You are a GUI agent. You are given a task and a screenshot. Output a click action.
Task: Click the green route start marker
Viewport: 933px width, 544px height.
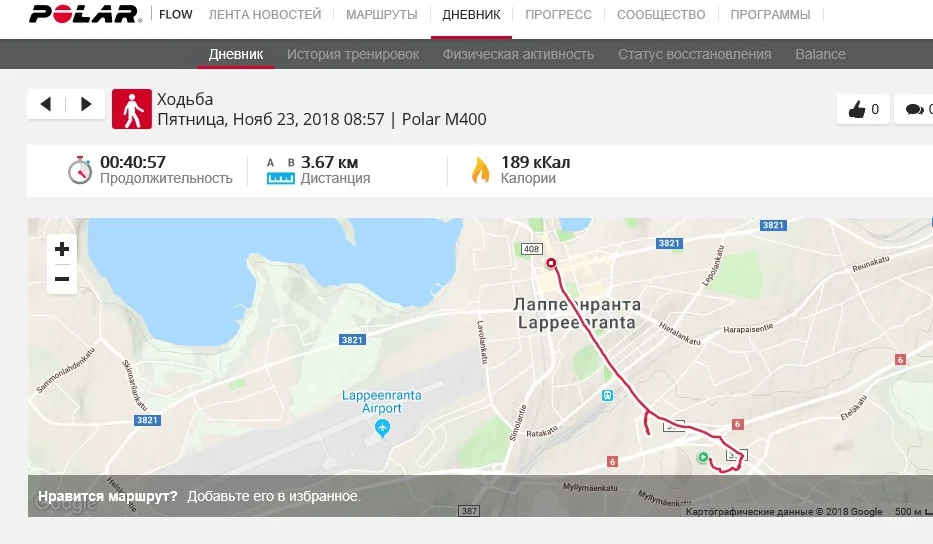pos(703,457)
